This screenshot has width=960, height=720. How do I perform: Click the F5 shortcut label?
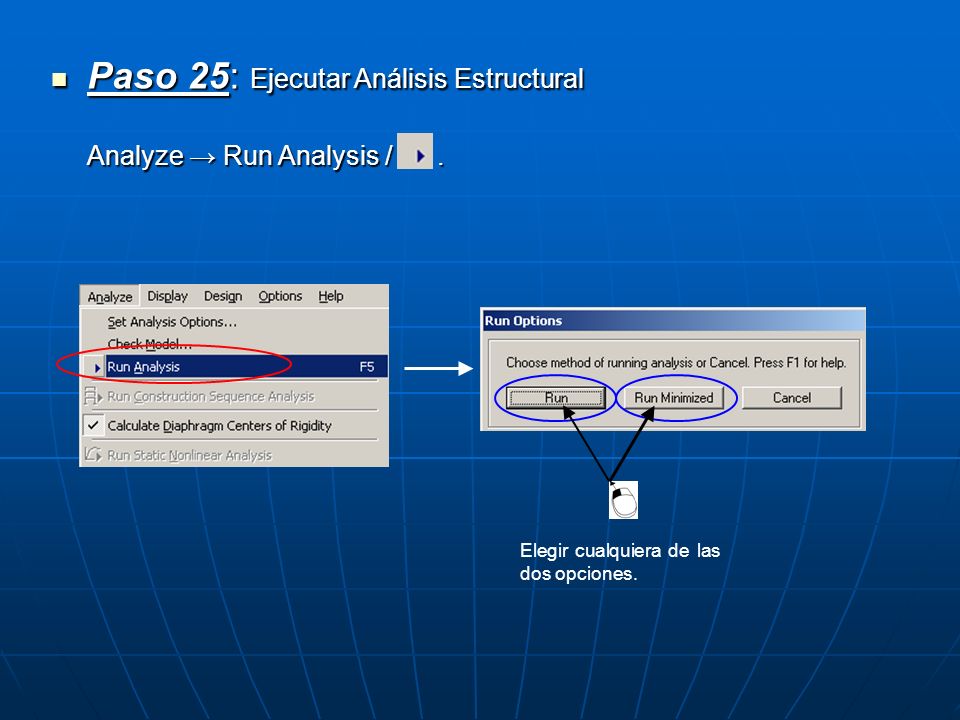[x=367, y=367]
